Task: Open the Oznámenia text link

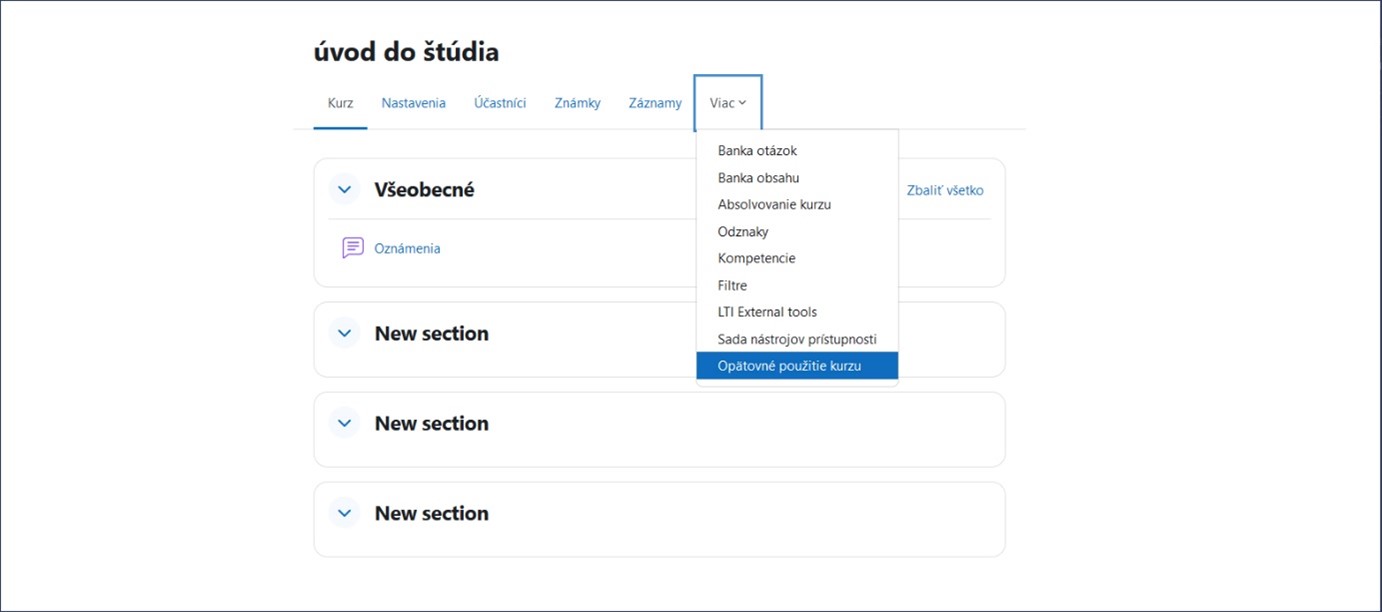Action: point(407,248)
